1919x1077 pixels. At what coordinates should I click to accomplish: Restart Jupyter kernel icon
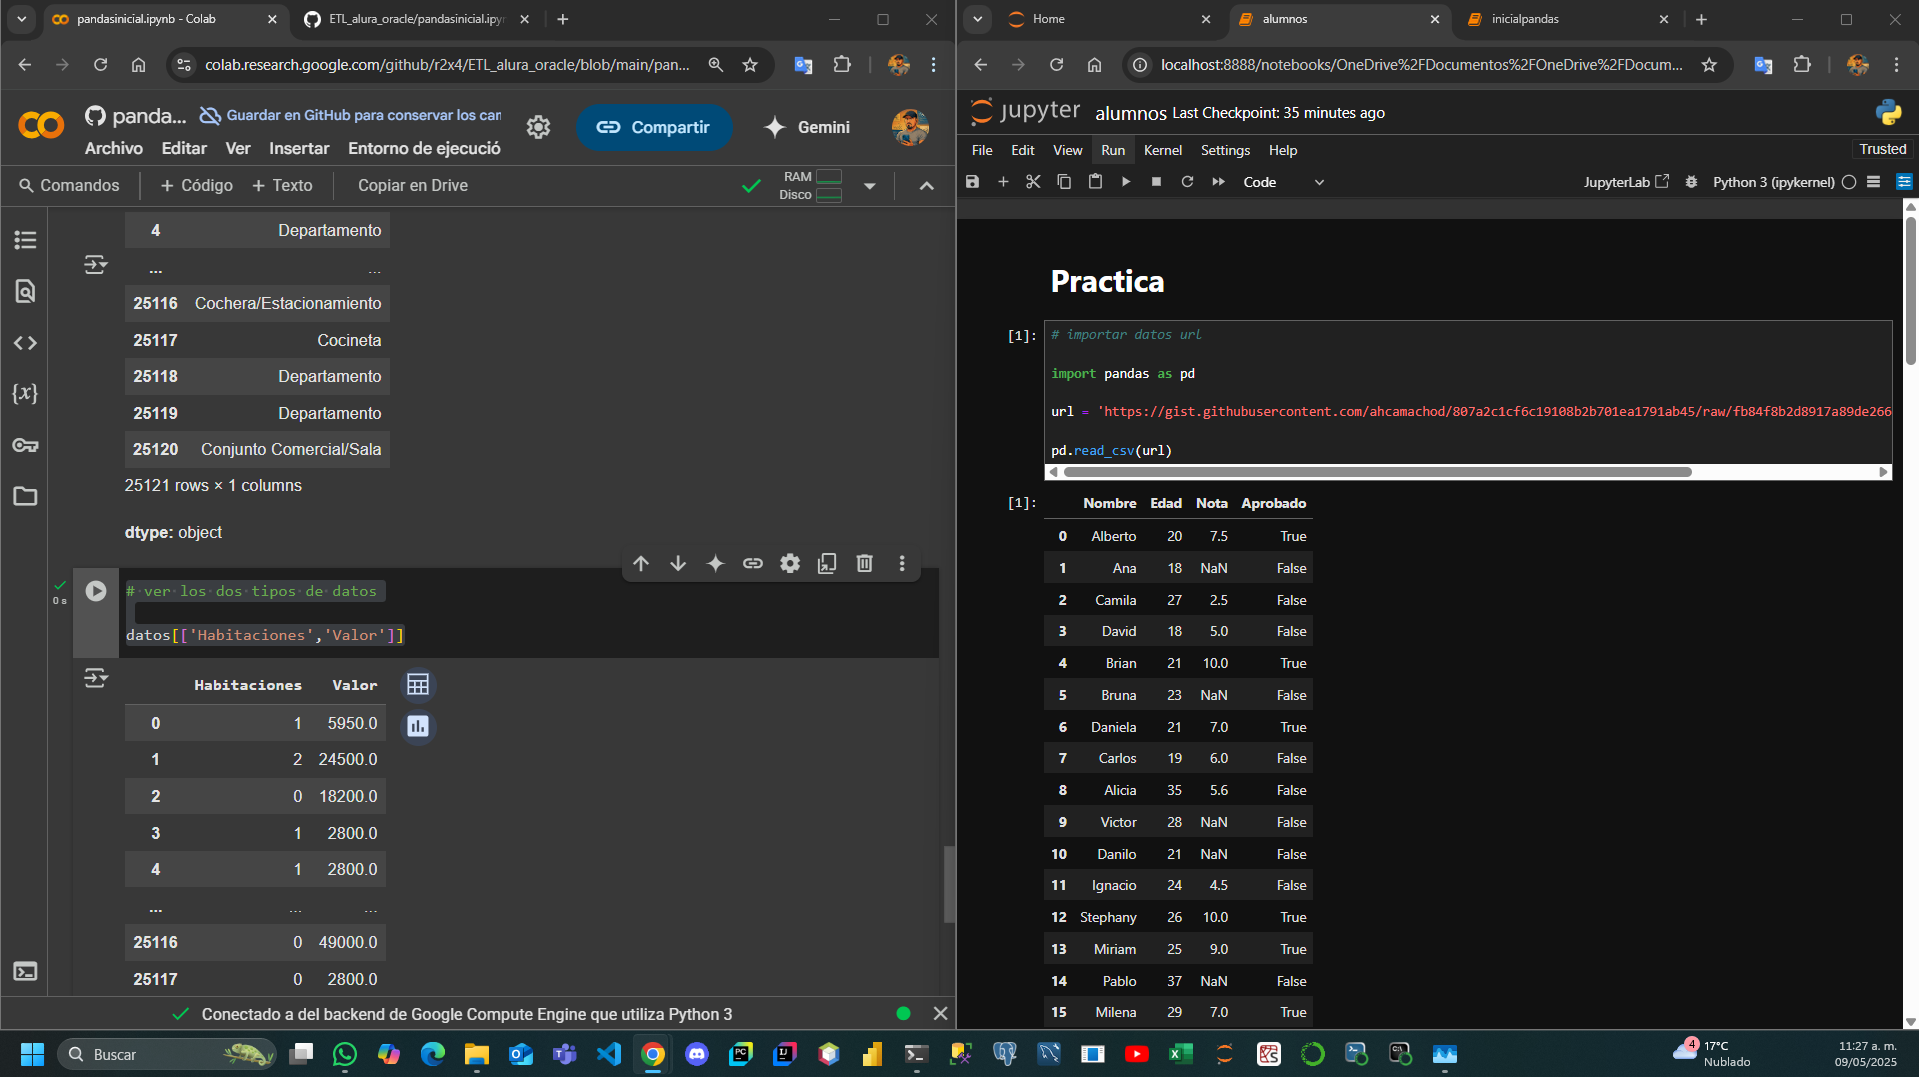coord(1187,182)
